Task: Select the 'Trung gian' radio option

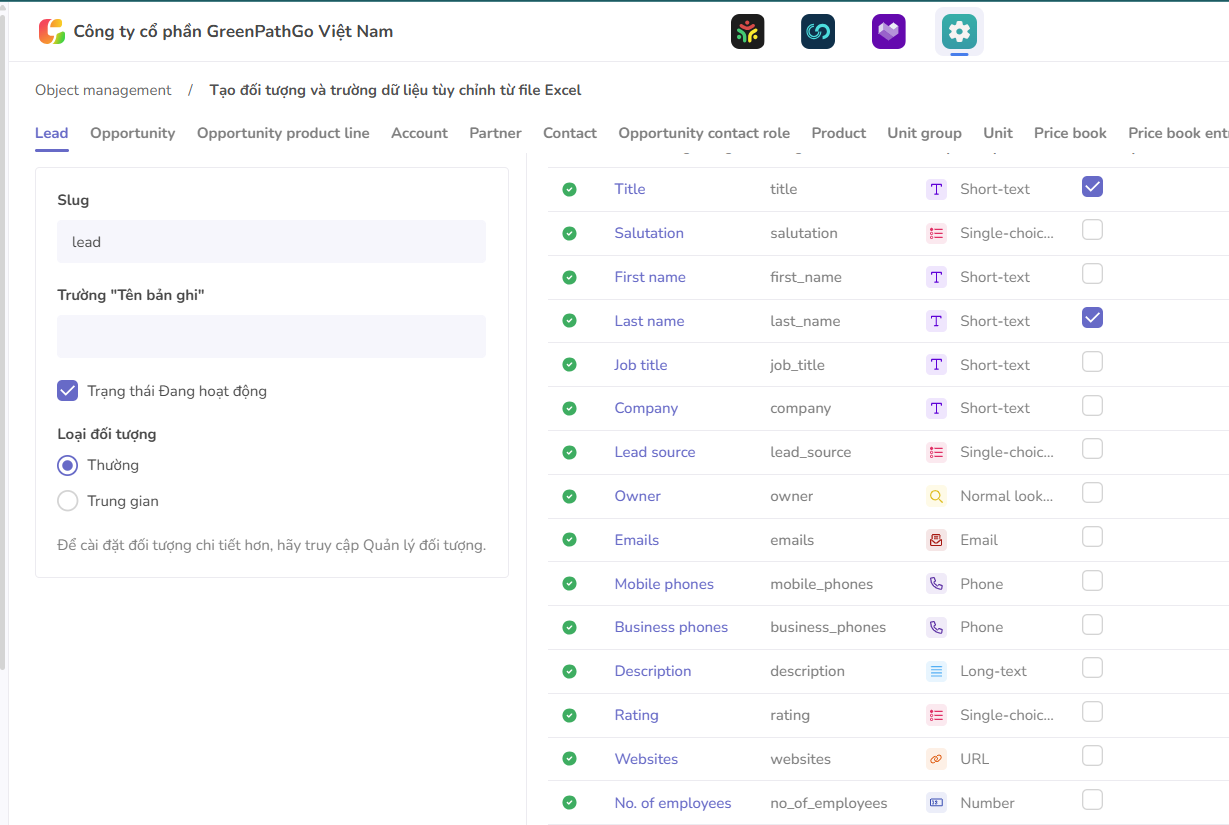Action: 68,501
